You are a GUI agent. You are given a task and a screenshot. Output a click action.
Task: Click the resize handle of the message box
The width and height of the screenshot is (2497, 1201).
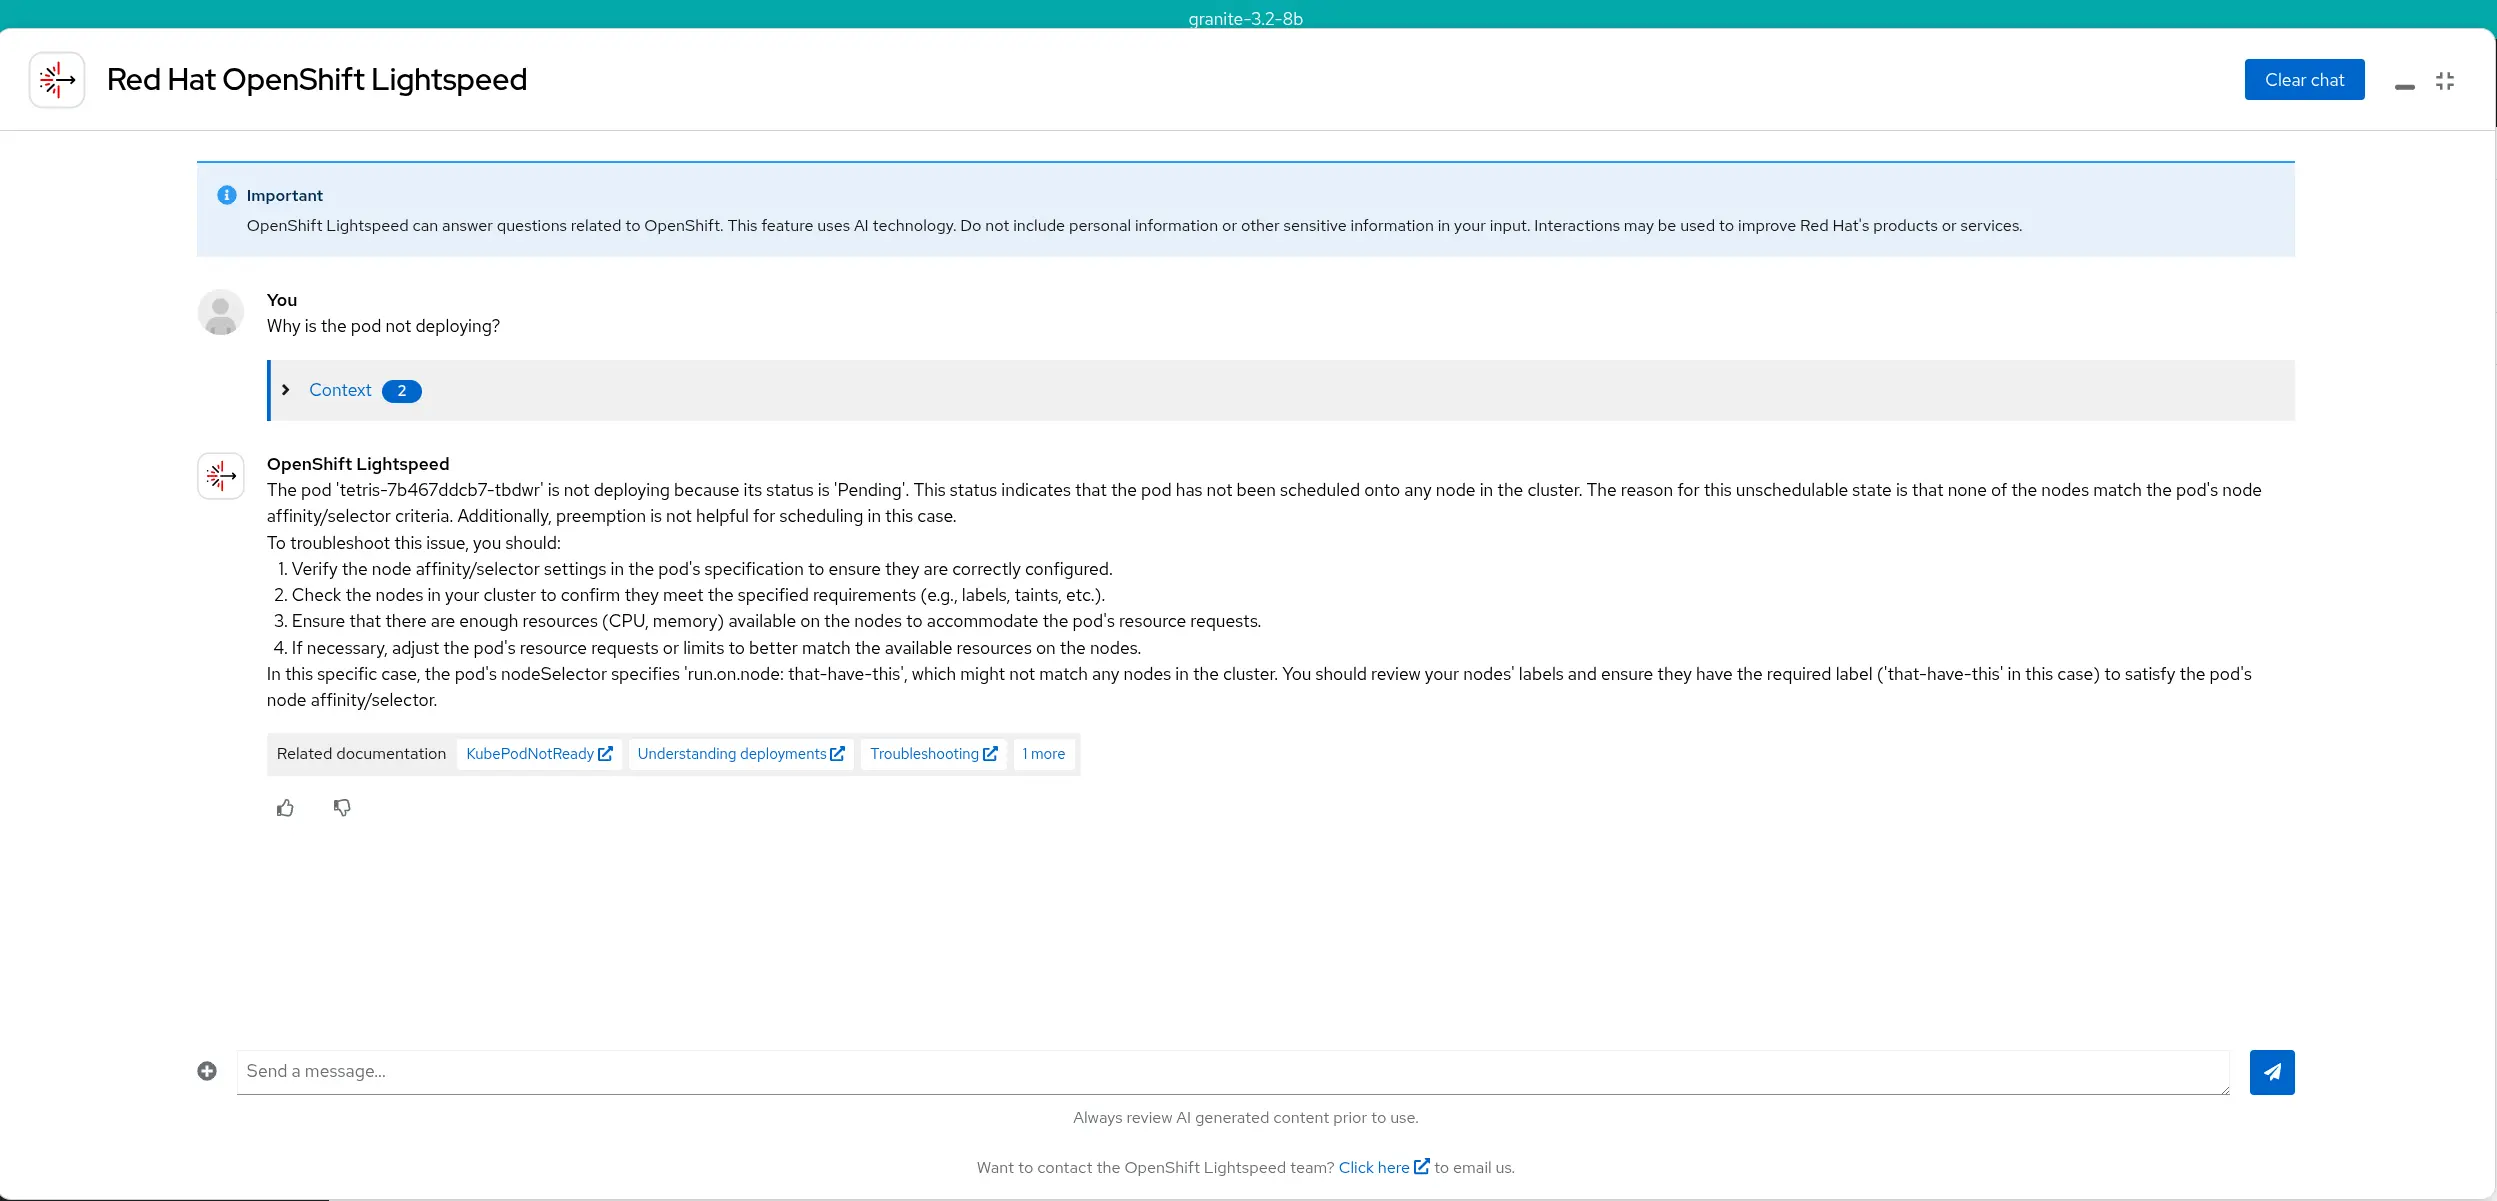(2224, 1089)
